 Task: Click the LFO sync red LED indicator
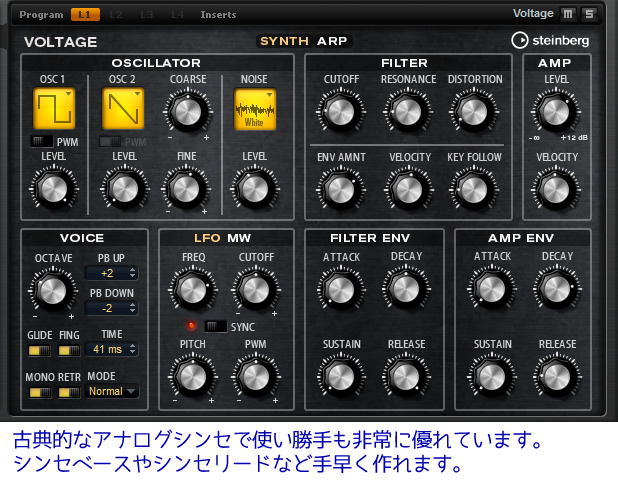(191, 326)
